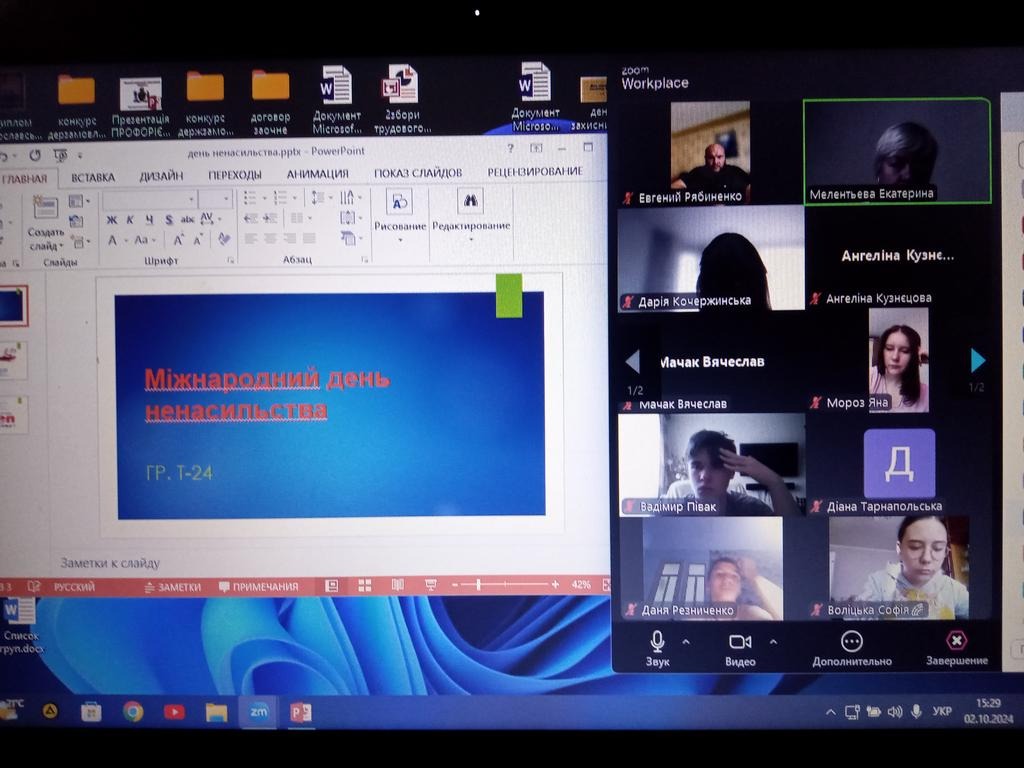The image size is (1024, 768).
Task: Align text right in paragraph group
Action: click(290, 238)
